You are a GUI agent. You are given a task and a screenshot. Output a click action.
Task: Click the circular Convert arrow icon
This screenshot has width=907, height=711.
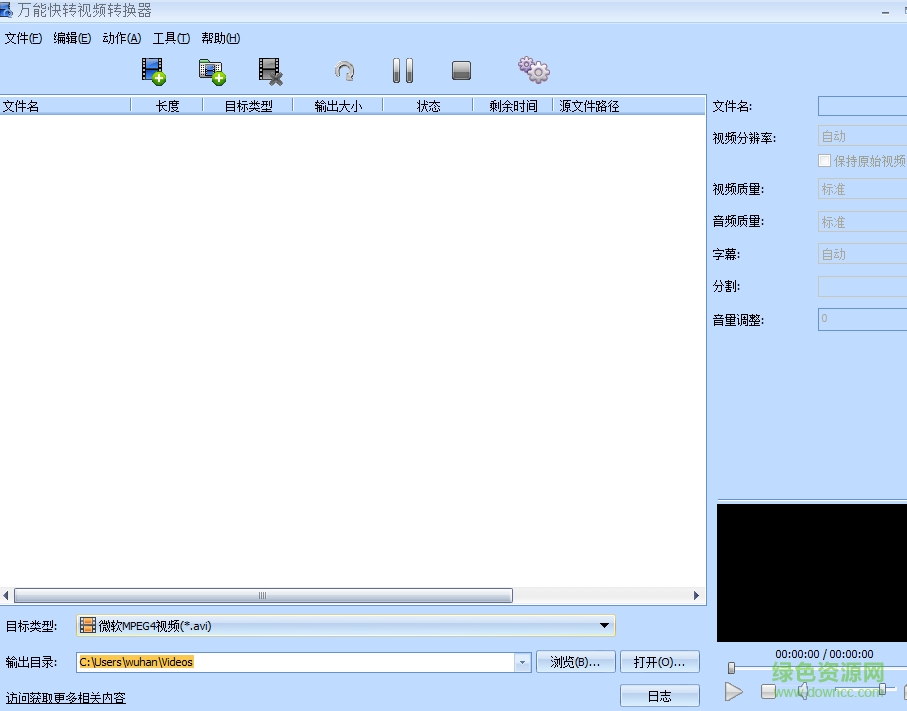coord(343,69)
